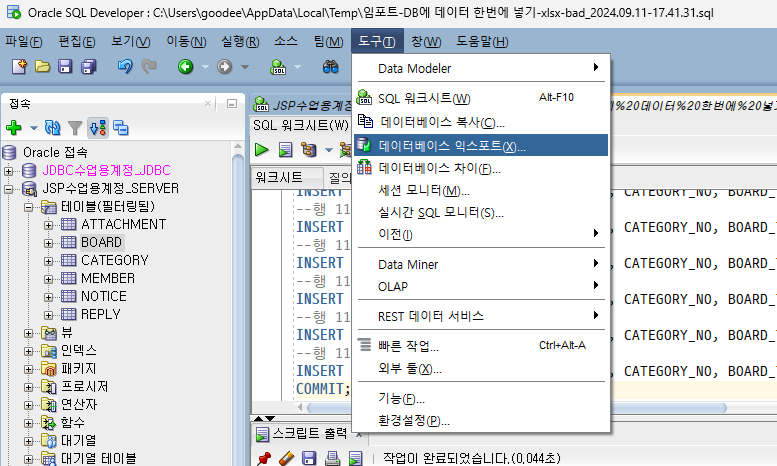Open dropdown next to new connection plus
Screen dimensions: 777x466
click(x=34, y=128)
